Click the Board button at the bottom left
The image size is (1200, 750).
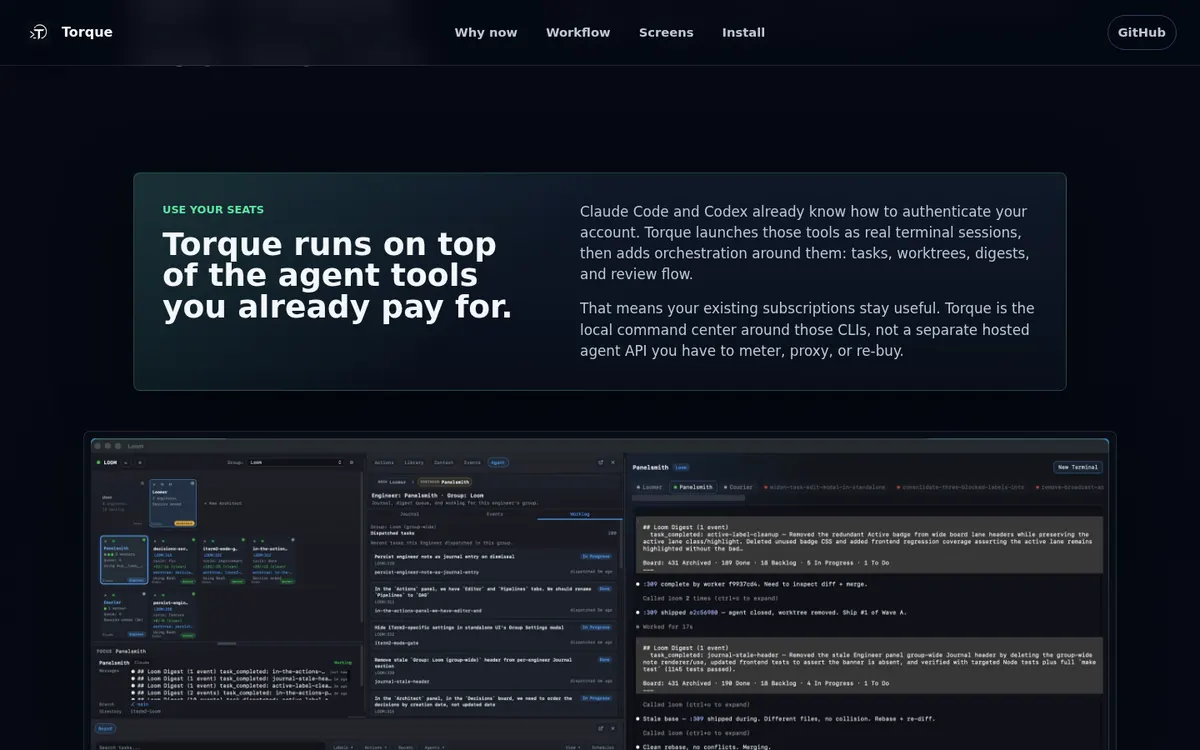tap(106, 729)
